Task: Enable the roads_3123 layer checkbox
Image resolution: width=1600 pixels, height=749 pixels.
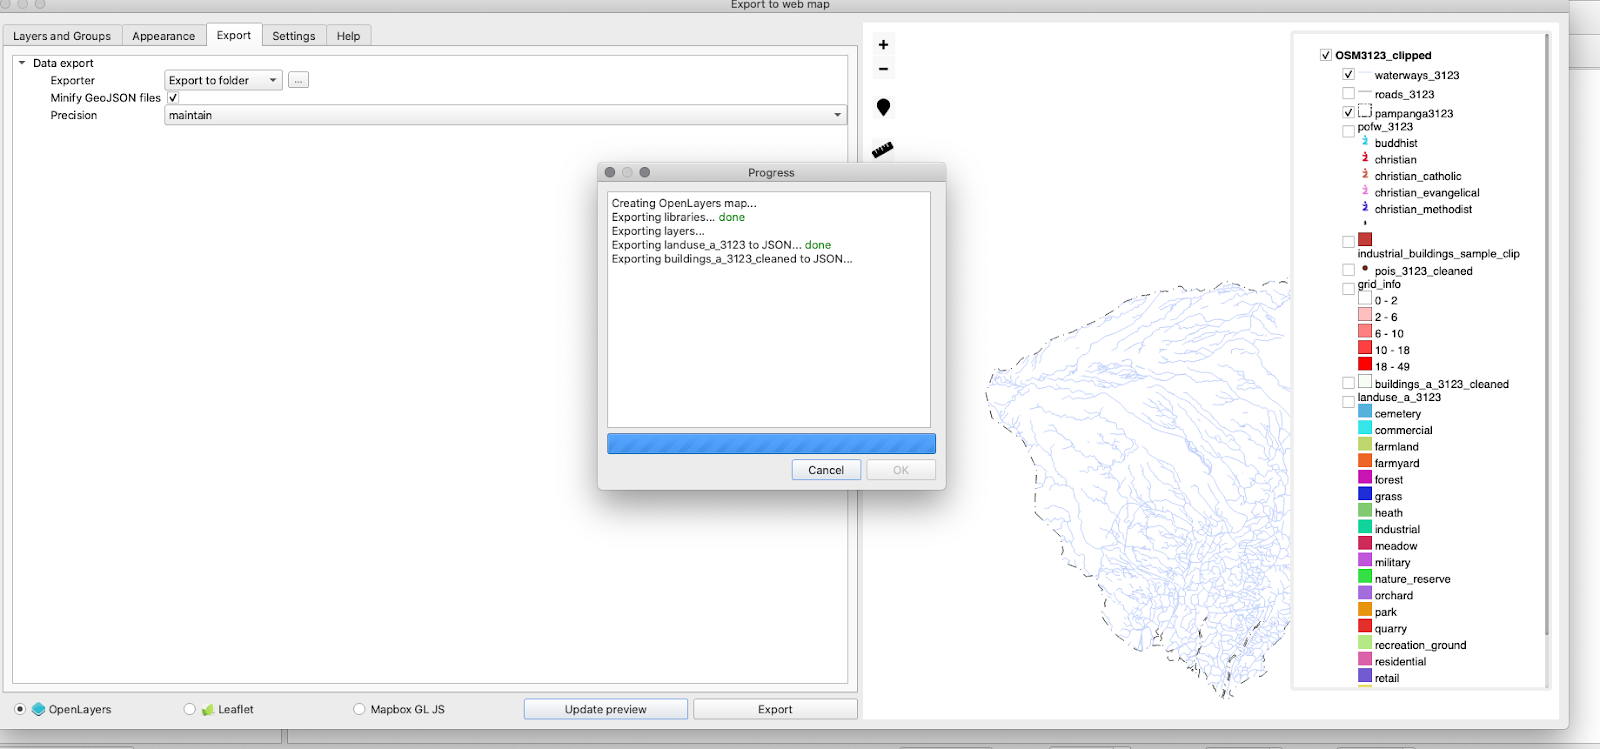Action: click(x=1348, y=94)
